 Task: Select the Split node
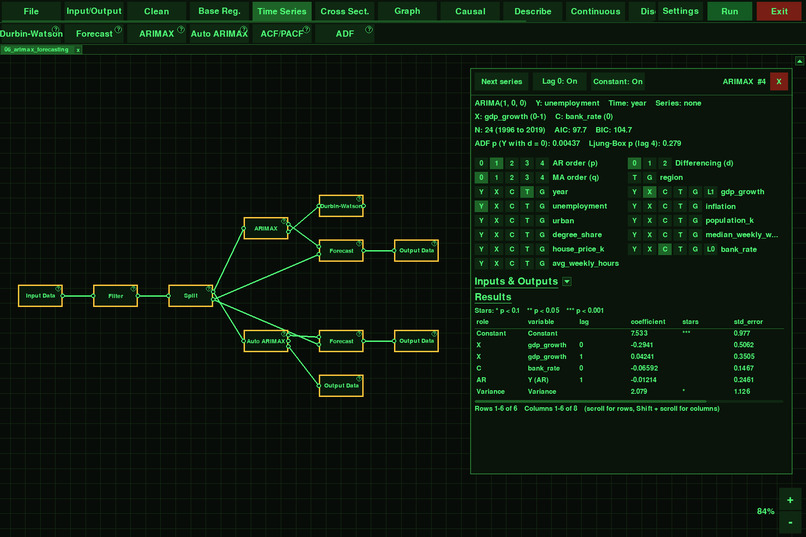coord(191,295)
